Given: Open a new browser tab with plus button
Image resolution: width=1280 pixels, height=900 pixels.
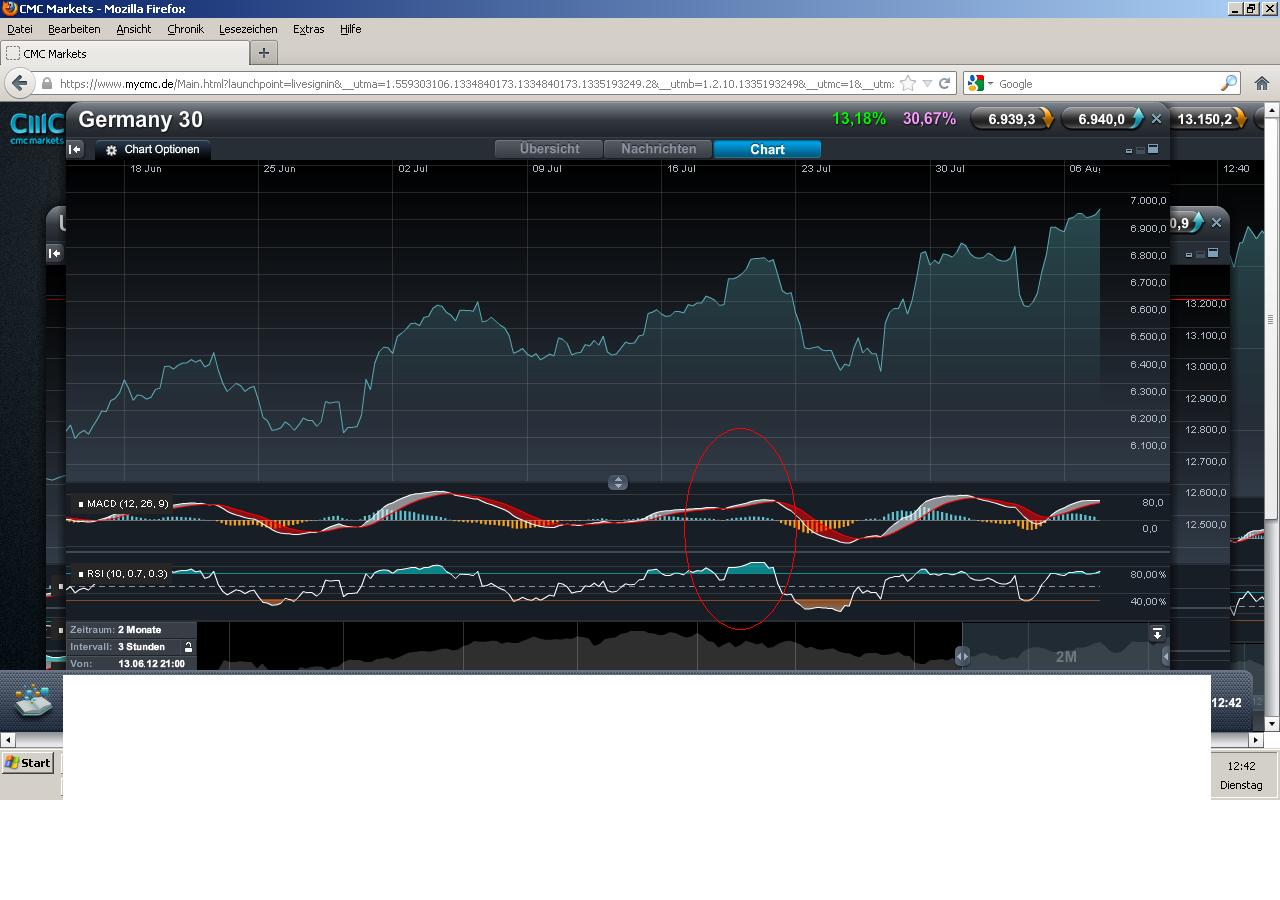Looking at the screenshot, I should pyautogui.click(x=264, y=53).
